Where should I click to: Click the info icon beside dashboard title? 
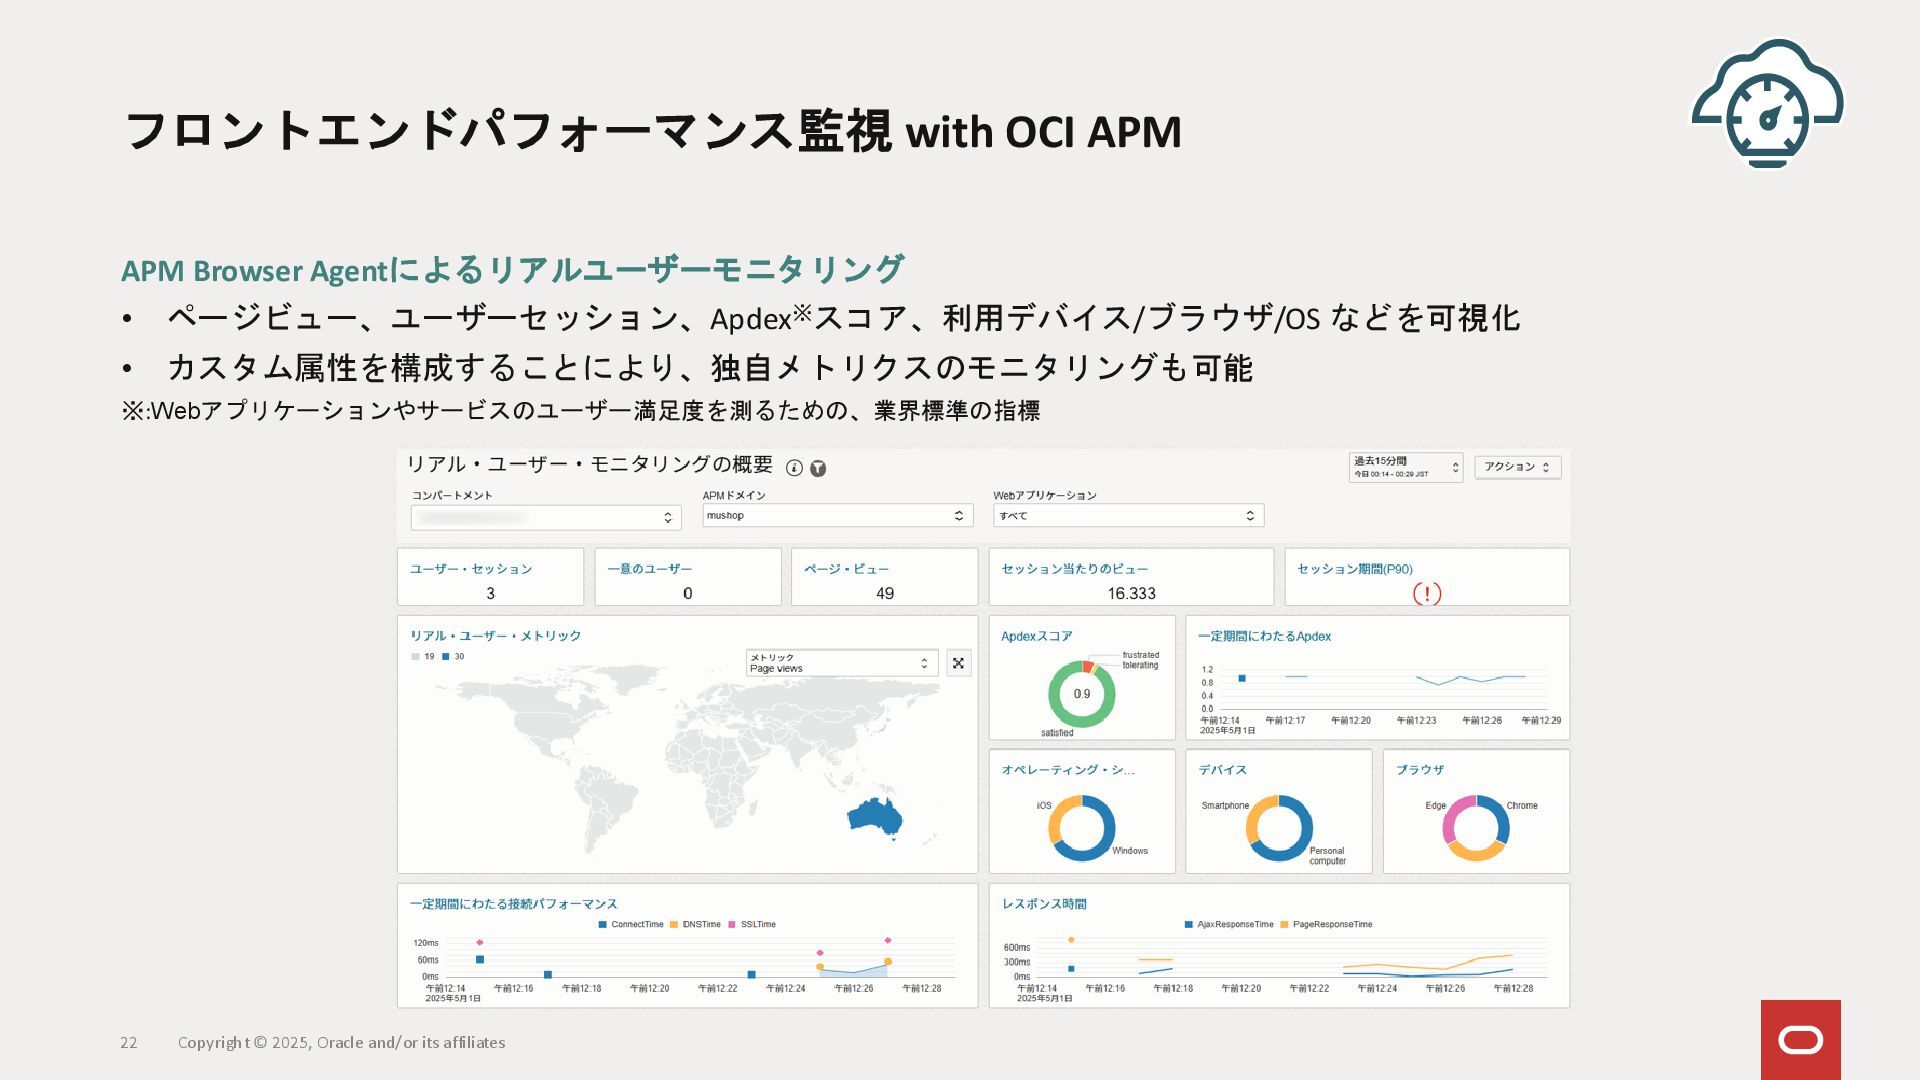point(794,468)
